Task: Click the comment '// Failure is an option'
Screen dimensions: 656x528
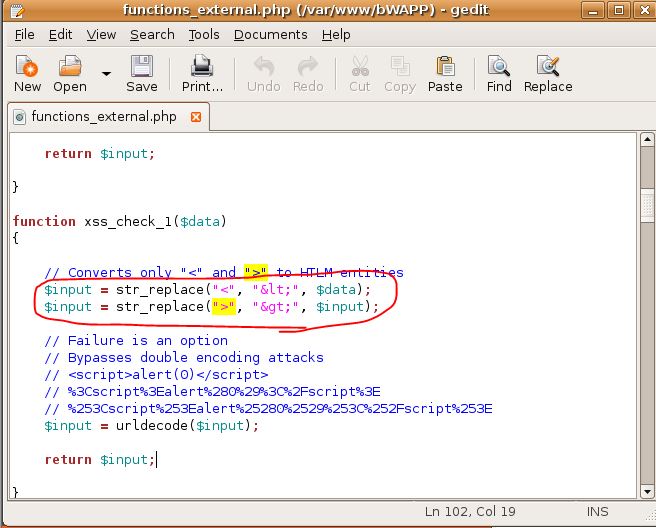Action: (x=136, y=341)
